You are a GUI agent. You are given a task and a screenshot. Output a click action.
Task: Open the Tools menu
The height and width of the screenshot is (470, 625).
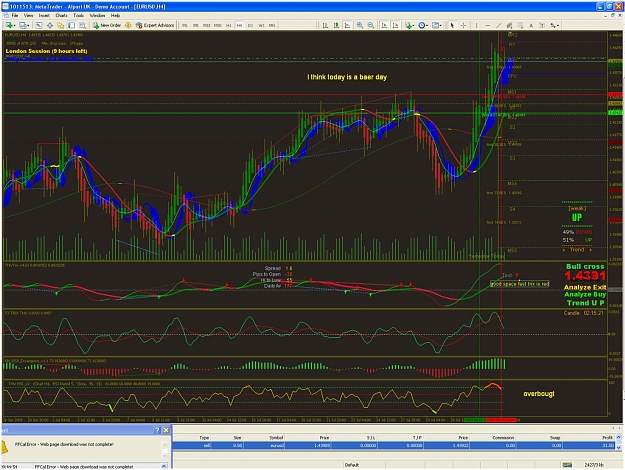tap(79, 16)
